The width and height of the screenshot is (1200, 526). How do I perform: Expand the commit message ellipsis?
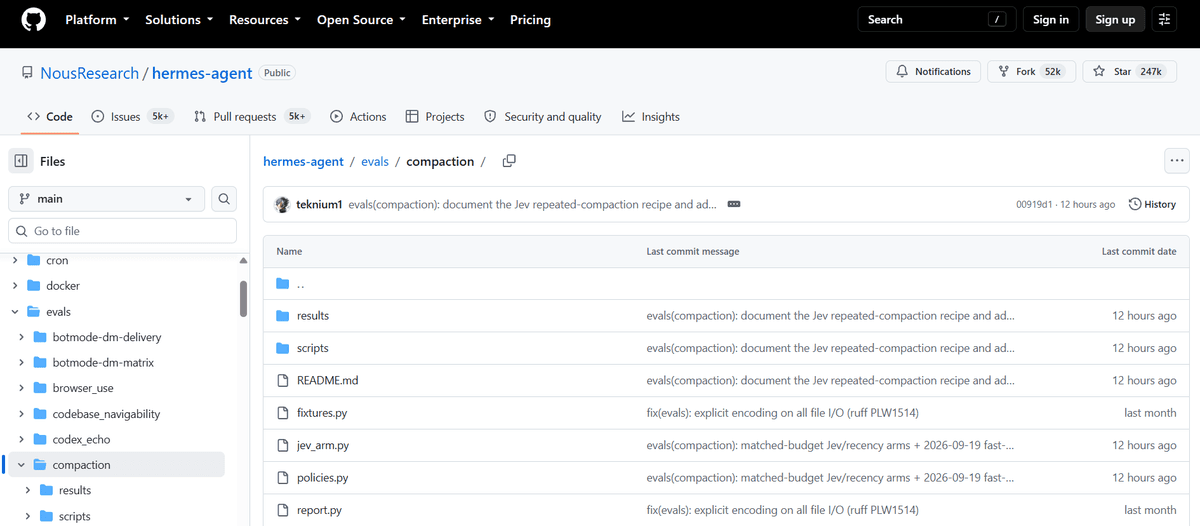point(734,204)
